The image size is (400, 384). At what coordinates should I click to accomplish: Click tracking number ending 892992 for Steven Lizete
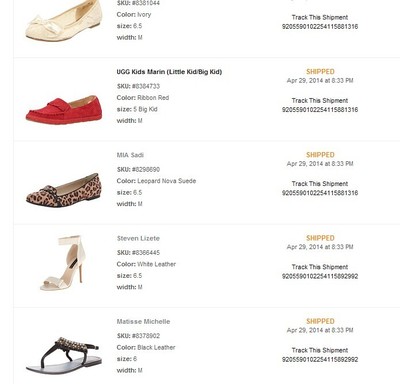320,276
